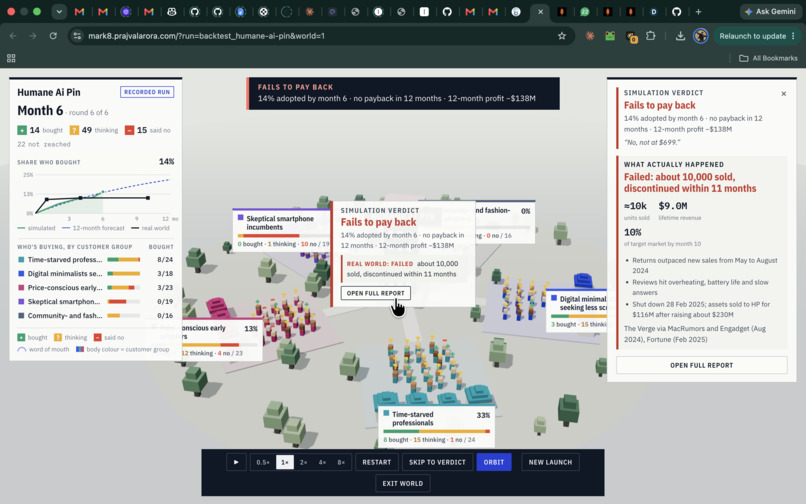Click the RESTART button

coord(376,462)
